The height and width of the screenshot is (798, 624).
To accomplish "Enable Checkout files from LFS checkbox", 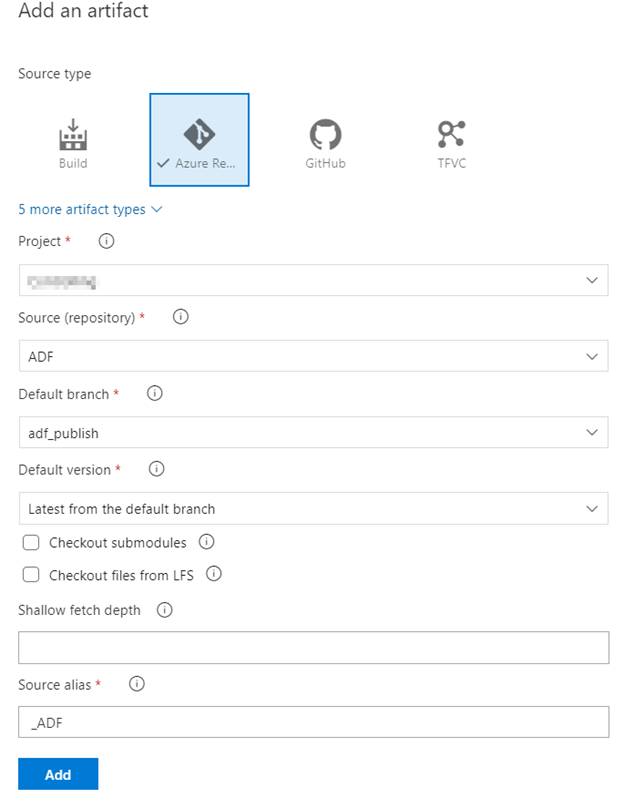I will click(x=31, y=575).
